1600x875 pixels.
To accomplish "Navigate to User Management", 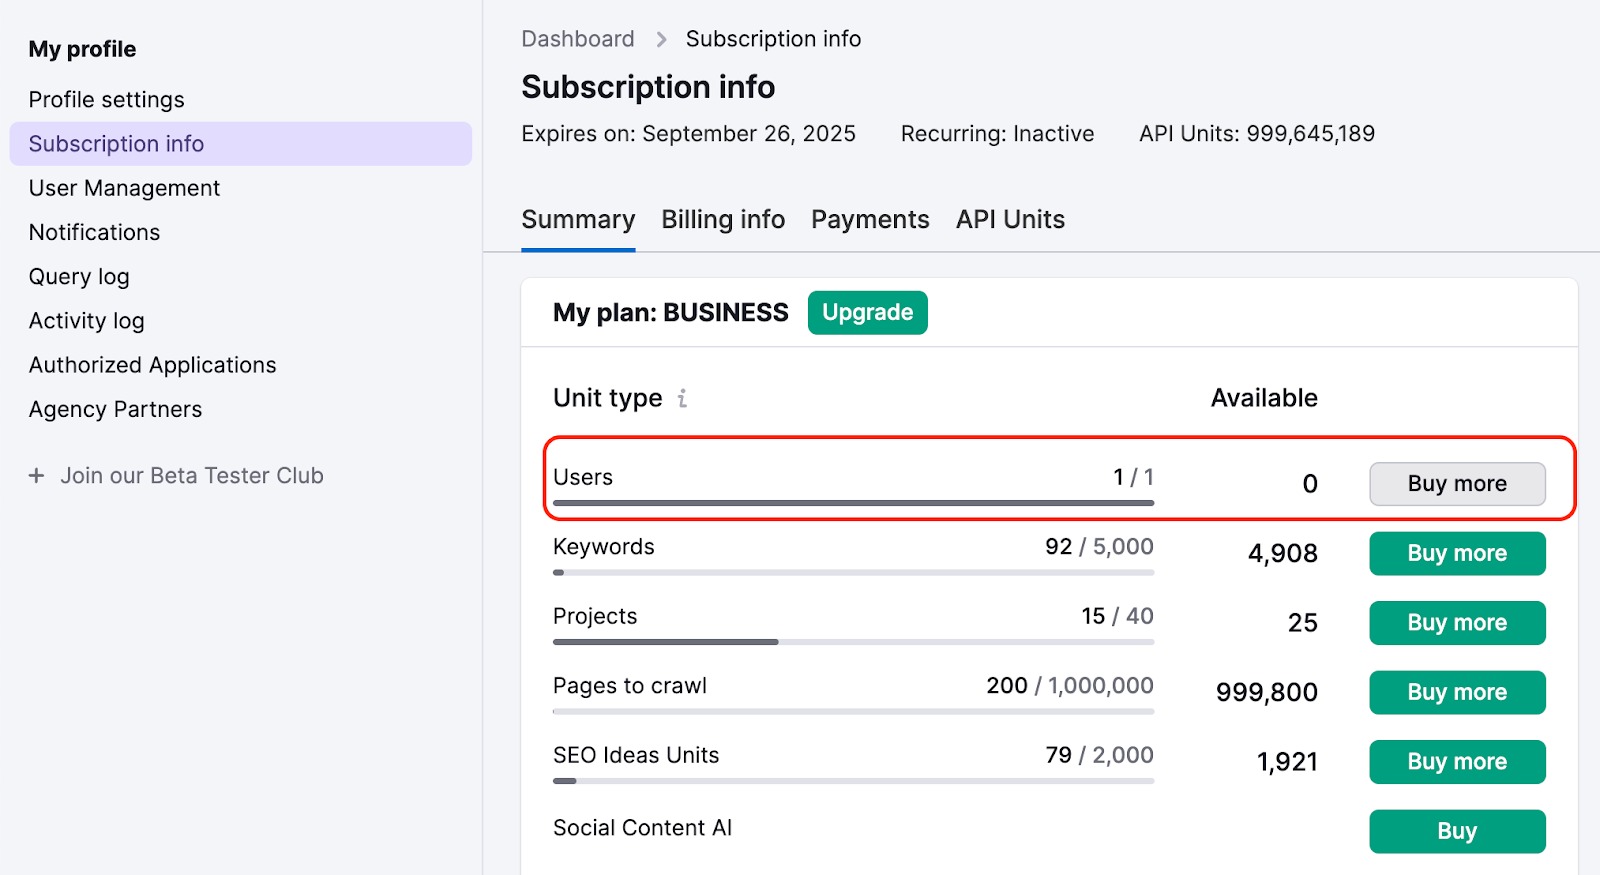I will click(124, 188).
